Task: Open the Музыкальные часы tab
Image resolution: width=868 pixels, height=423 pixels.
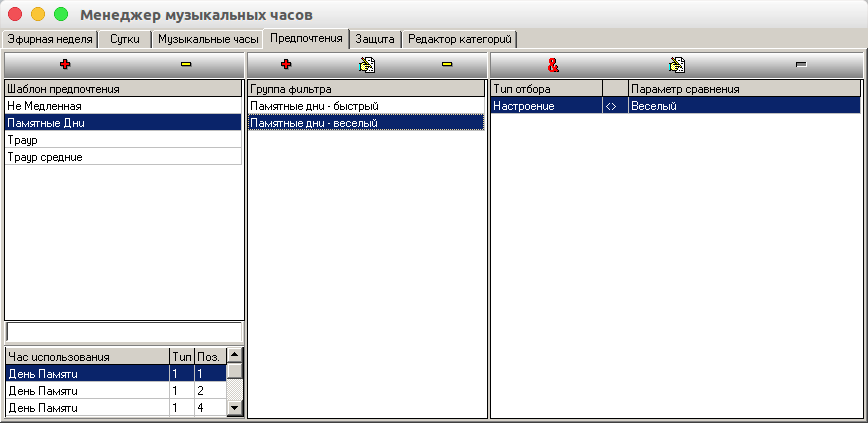Action: (208, 39)
